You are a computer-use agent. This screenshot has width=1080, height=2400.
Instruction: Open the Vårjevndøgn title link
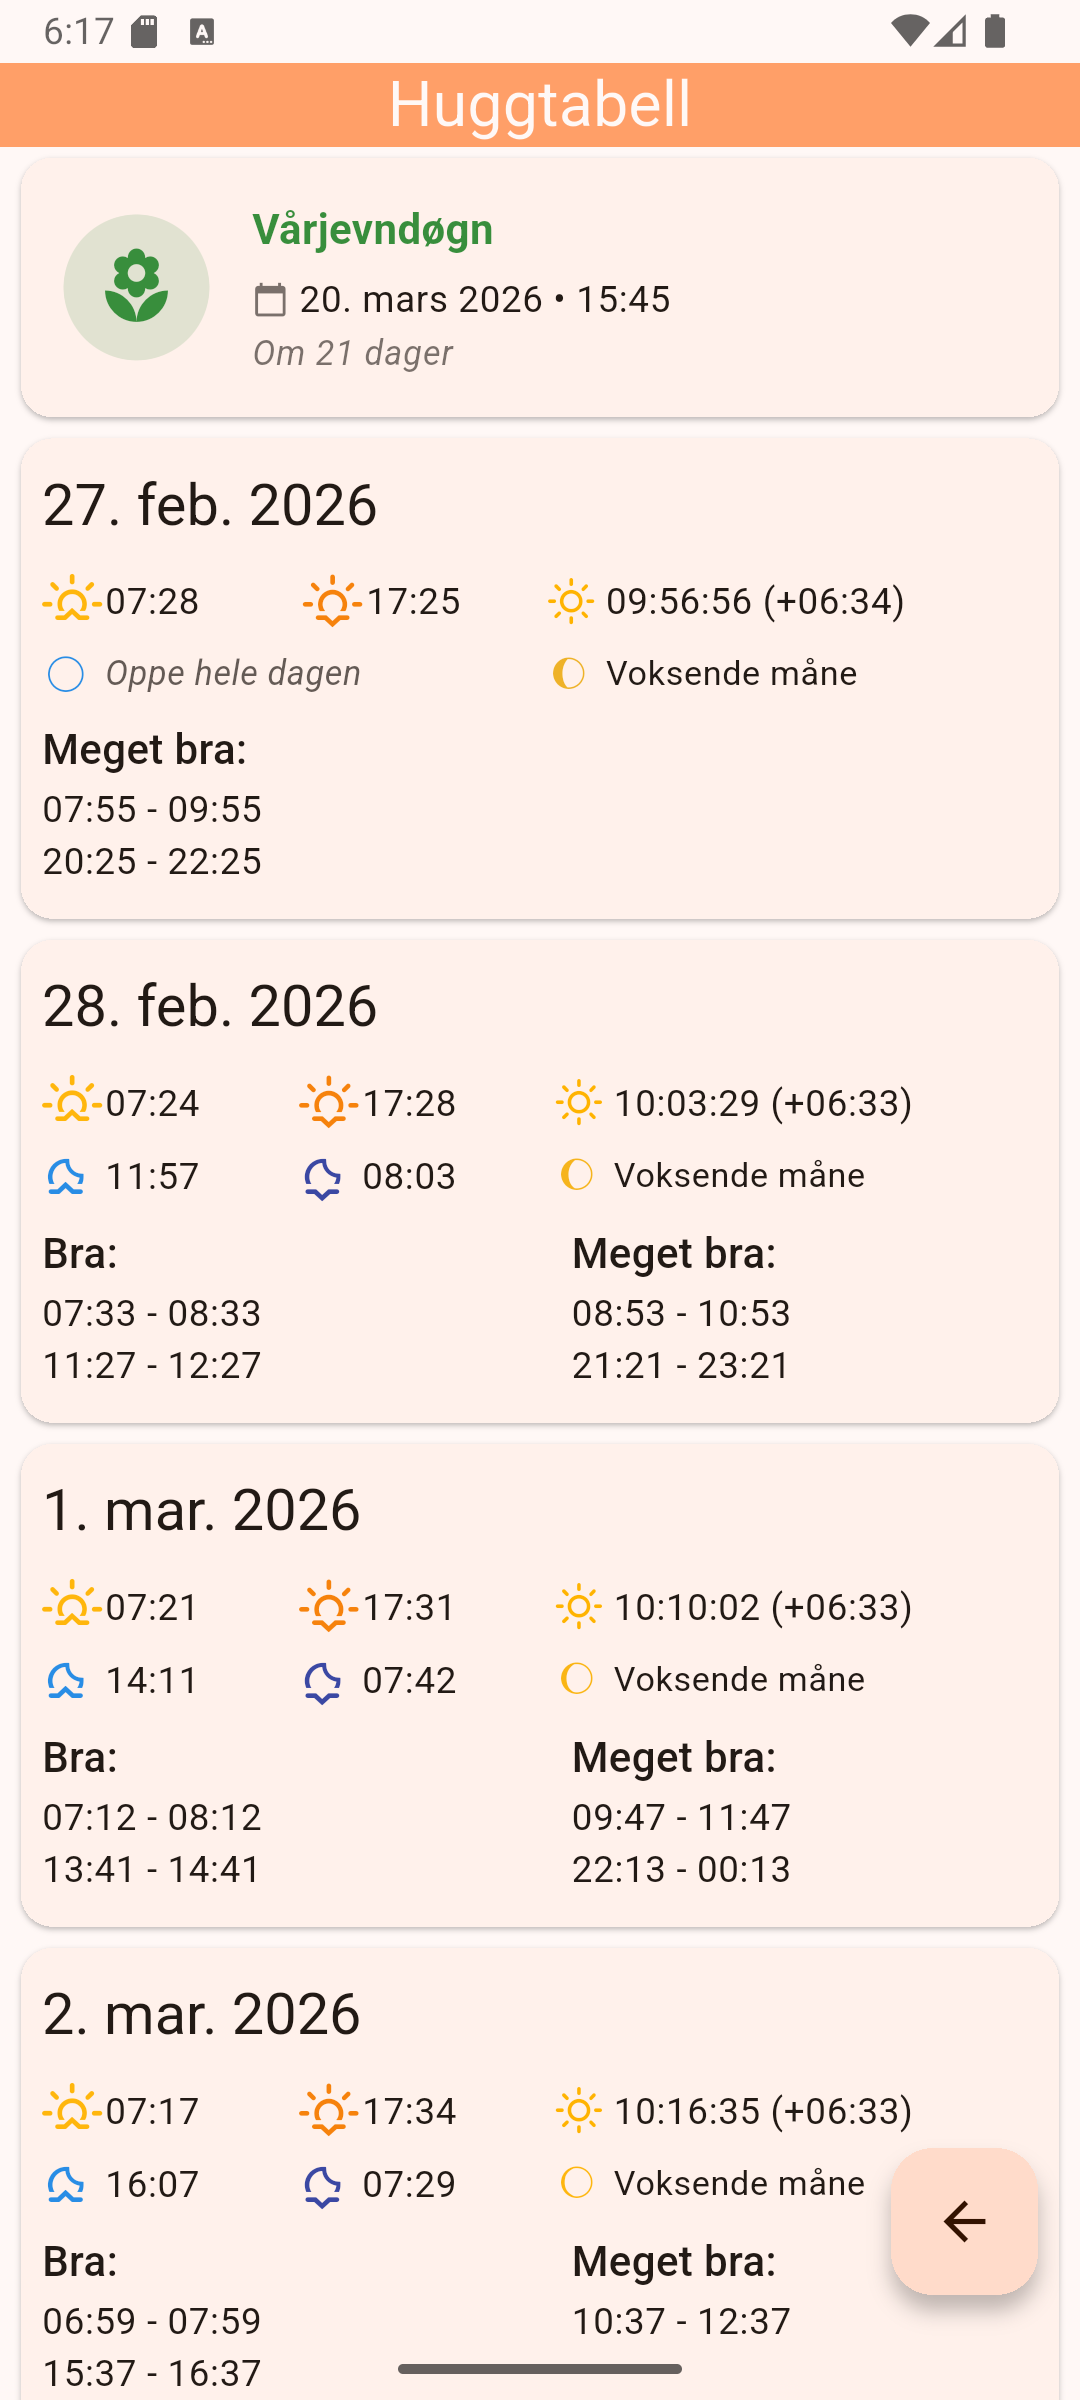pos(373,230)
